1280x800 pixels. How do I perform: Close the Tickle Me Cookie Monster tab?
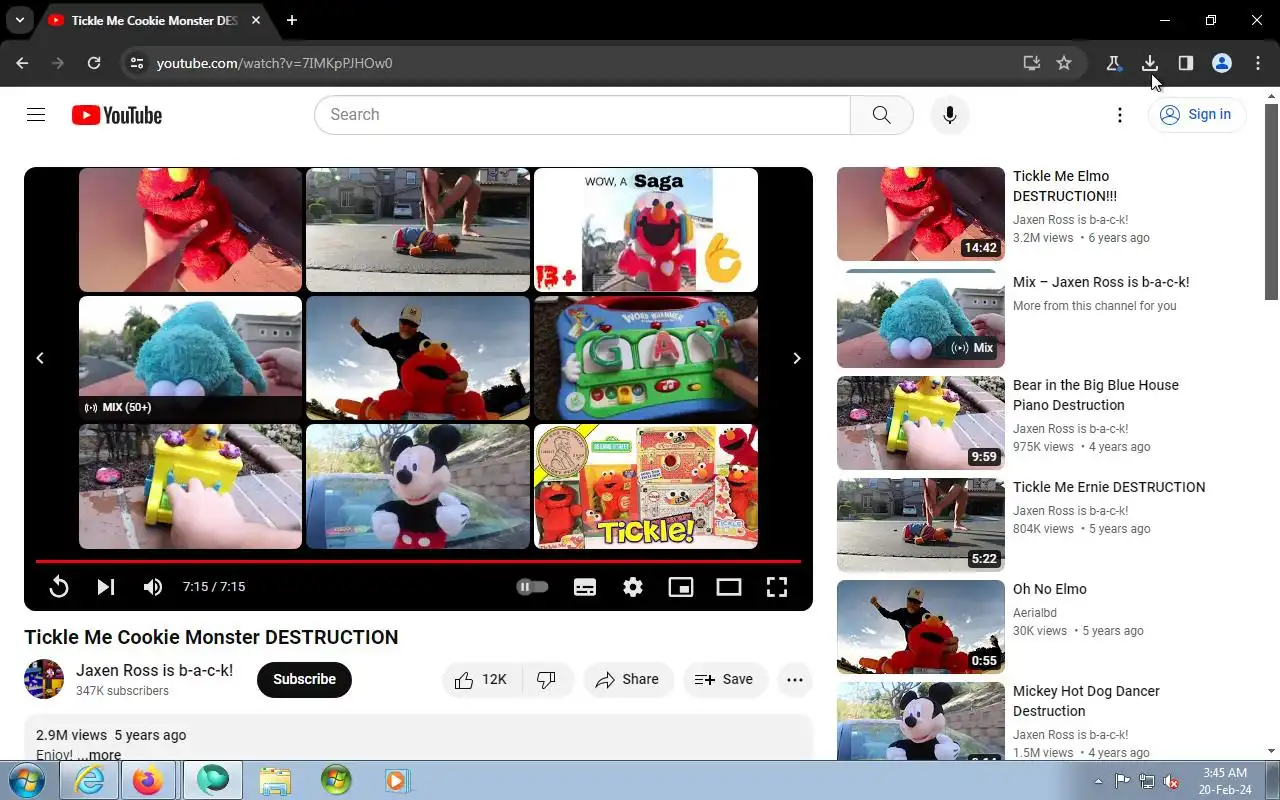[256, 20]
